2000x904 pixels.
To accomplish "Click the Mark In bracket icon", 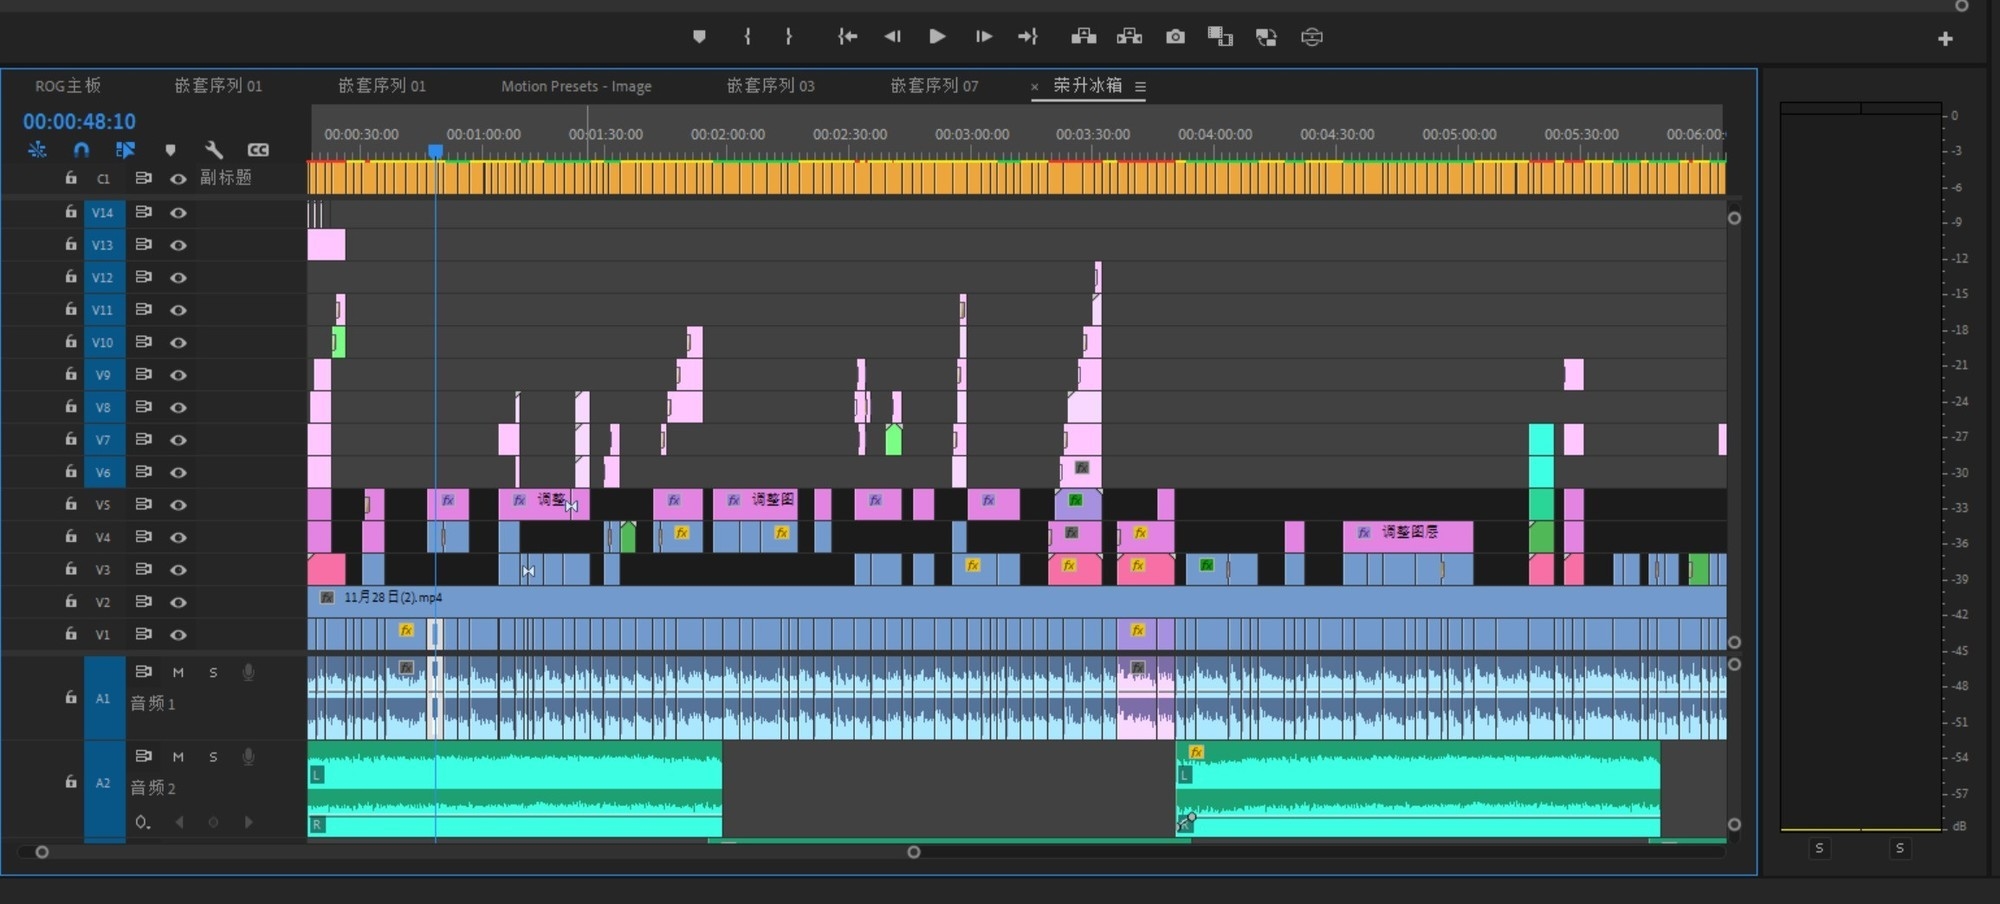I will coord(747,37).
